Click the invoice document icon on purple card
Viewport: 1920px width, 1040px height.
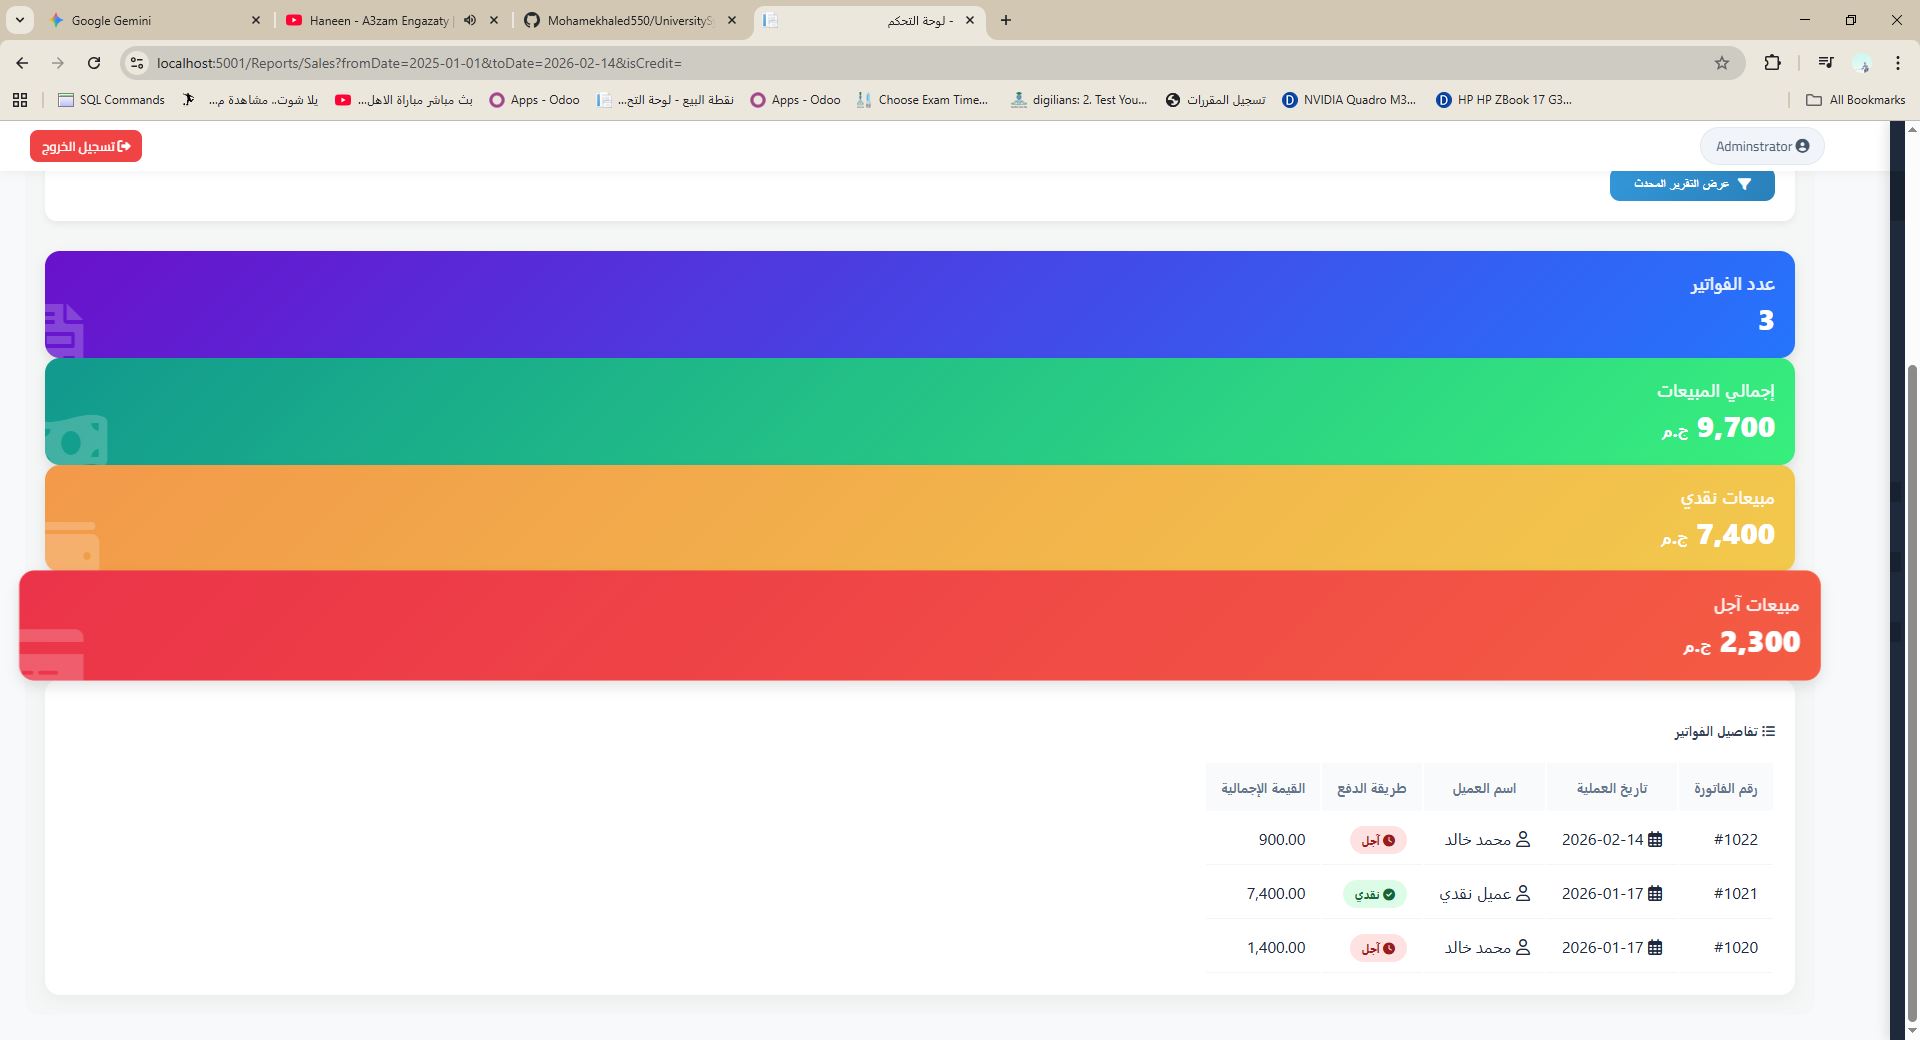64,331
